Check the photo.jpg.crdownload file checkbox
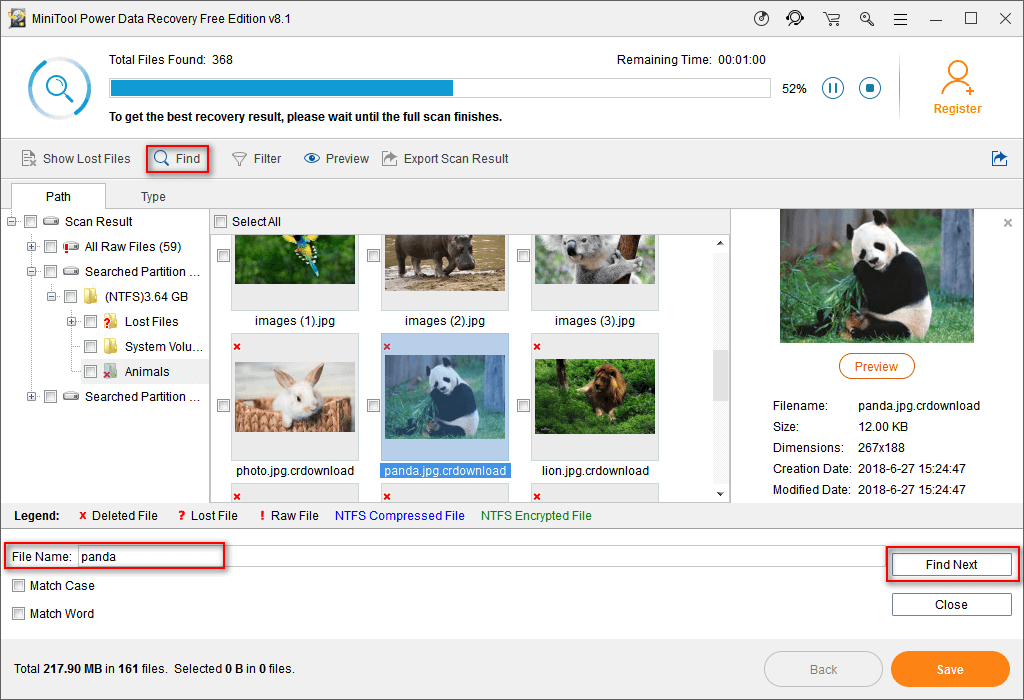The height and width of the screenshot is (700, 1024). pos(223,406)
